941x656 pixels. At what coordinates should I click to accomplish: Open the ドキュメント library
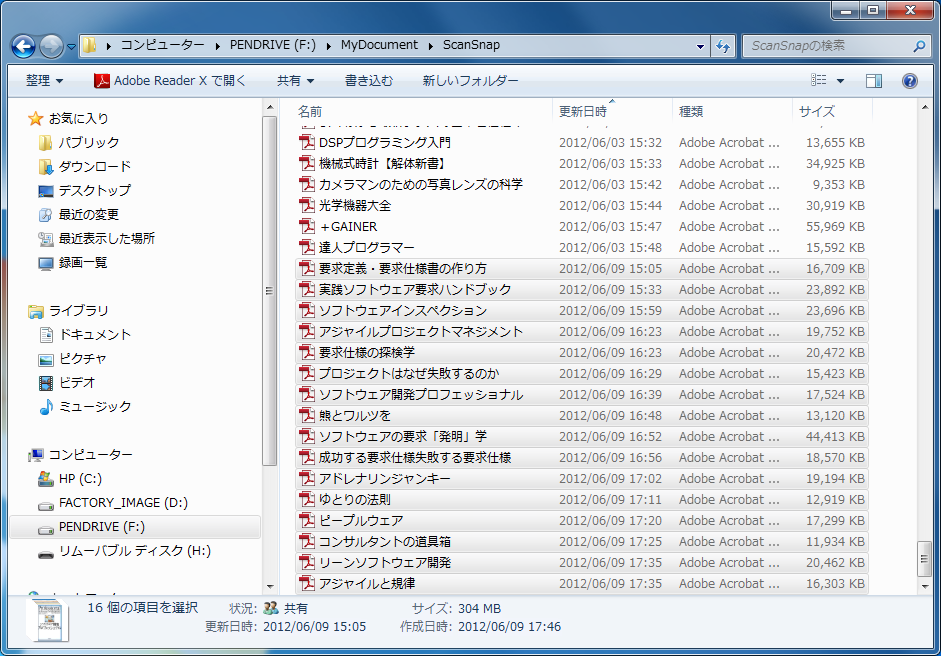tap(95, 334)
